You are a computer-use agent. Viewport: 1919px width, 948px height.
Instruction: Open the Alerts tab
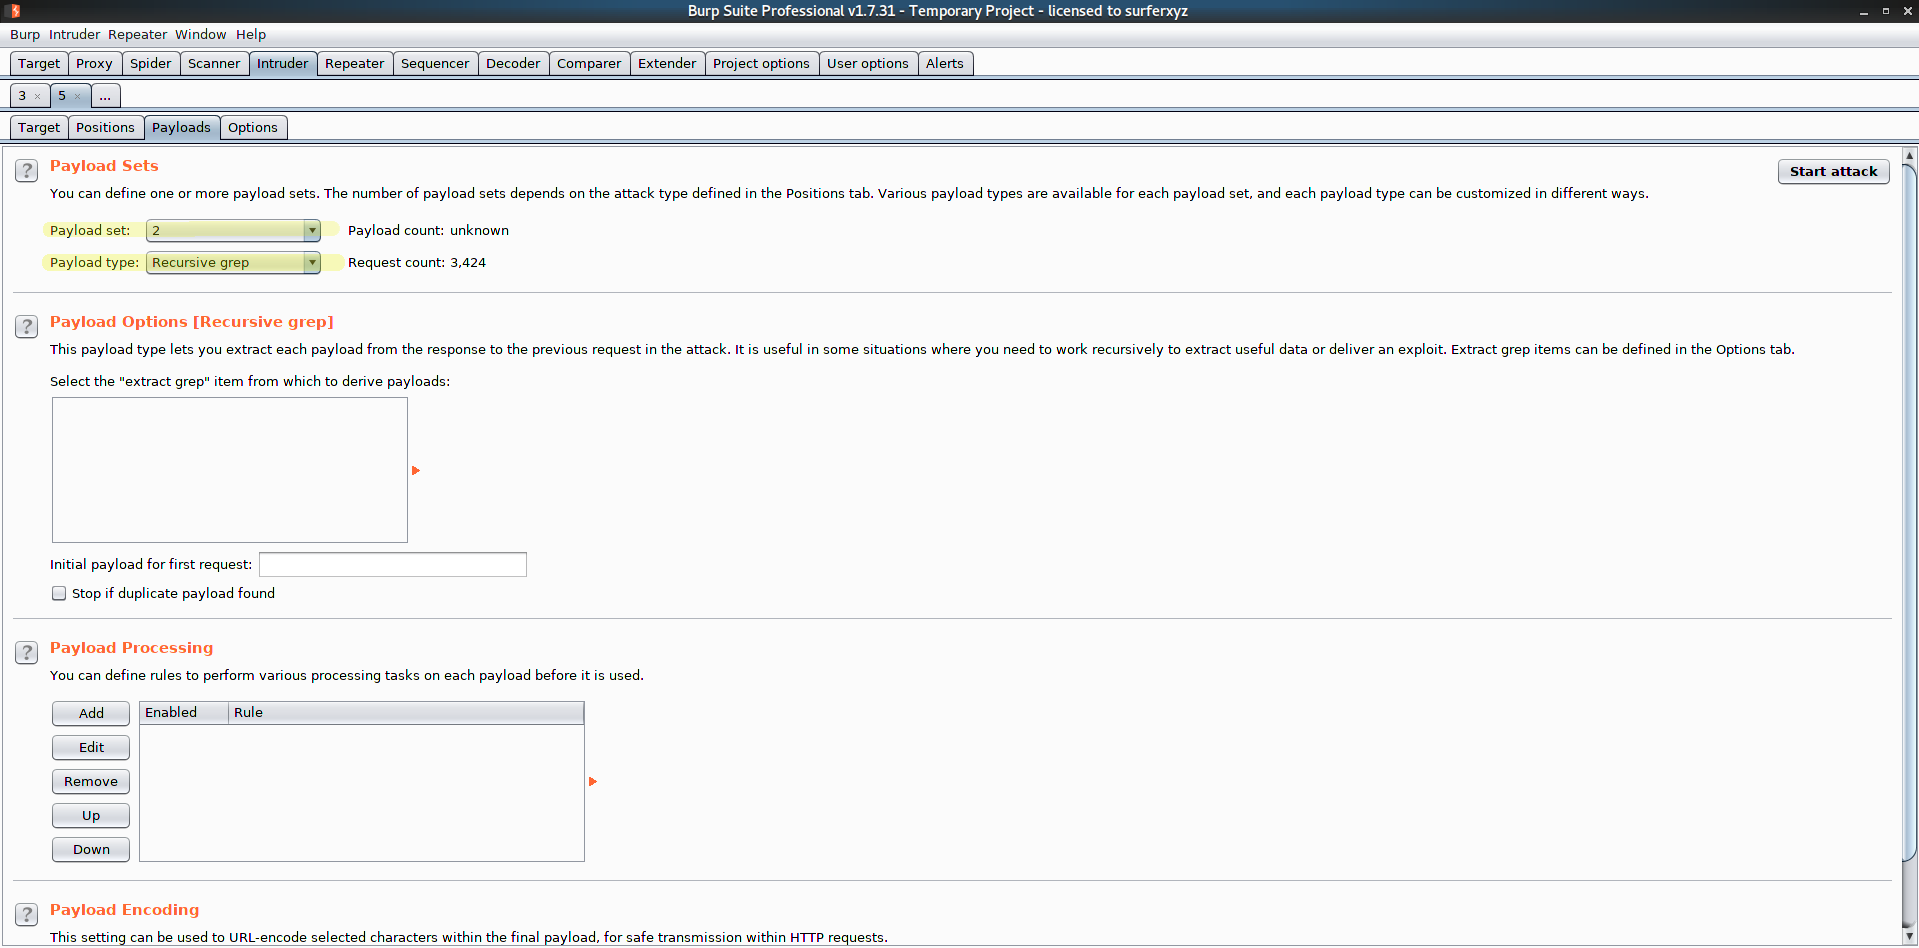pyautogui.click(x=945, y=63)
